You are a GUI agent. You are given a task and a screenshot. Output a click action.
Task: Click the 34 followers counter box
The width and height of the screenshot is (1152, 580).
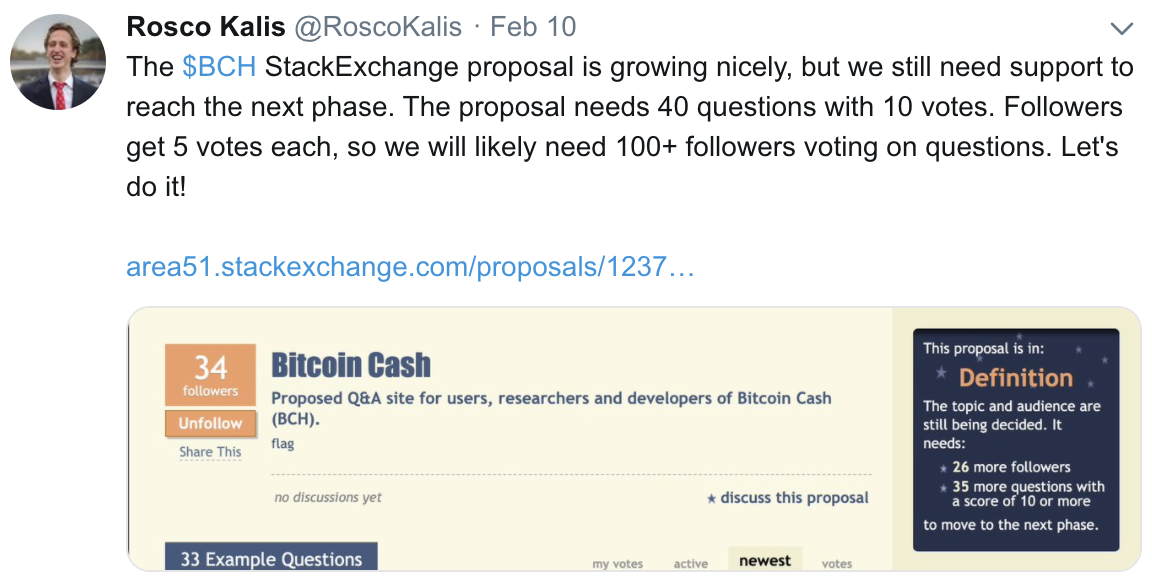[210, 375]
